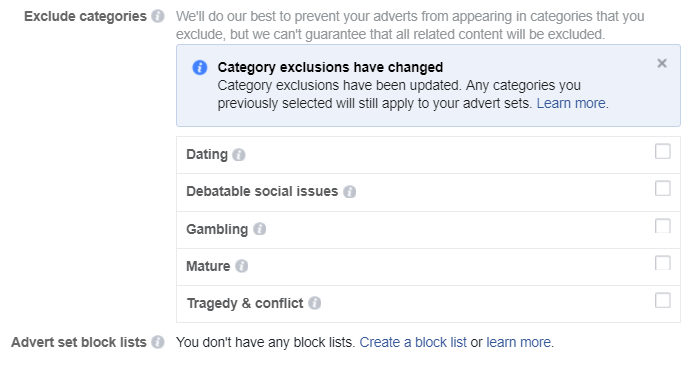The height and width of the screenshot is (392, 696).
Task: Click the blue info icon in the notice
Action: click(200, 67)
